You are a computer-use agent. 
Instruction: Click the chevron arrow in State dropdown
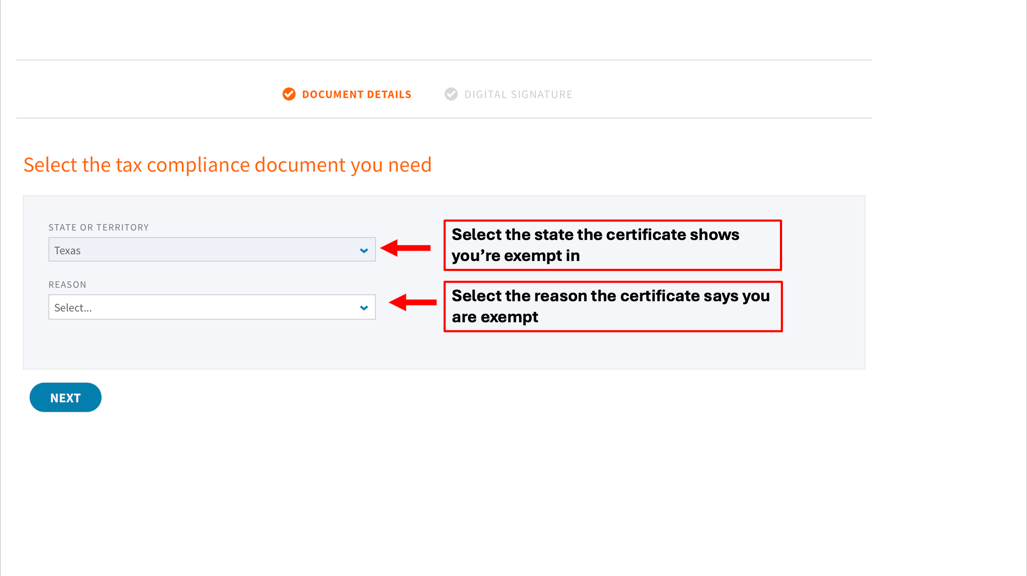[x=364, y=250]
